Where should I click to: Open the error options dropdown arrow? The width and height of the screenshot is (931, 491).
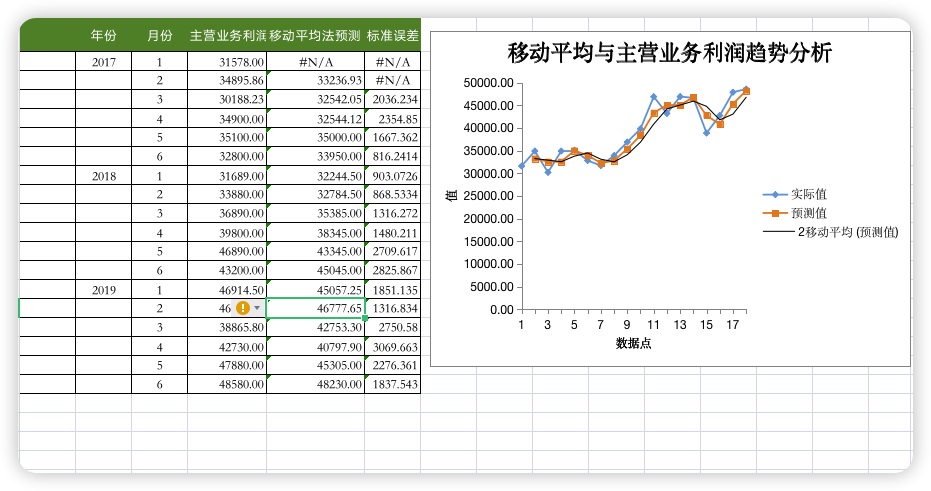tap(257, 308)
